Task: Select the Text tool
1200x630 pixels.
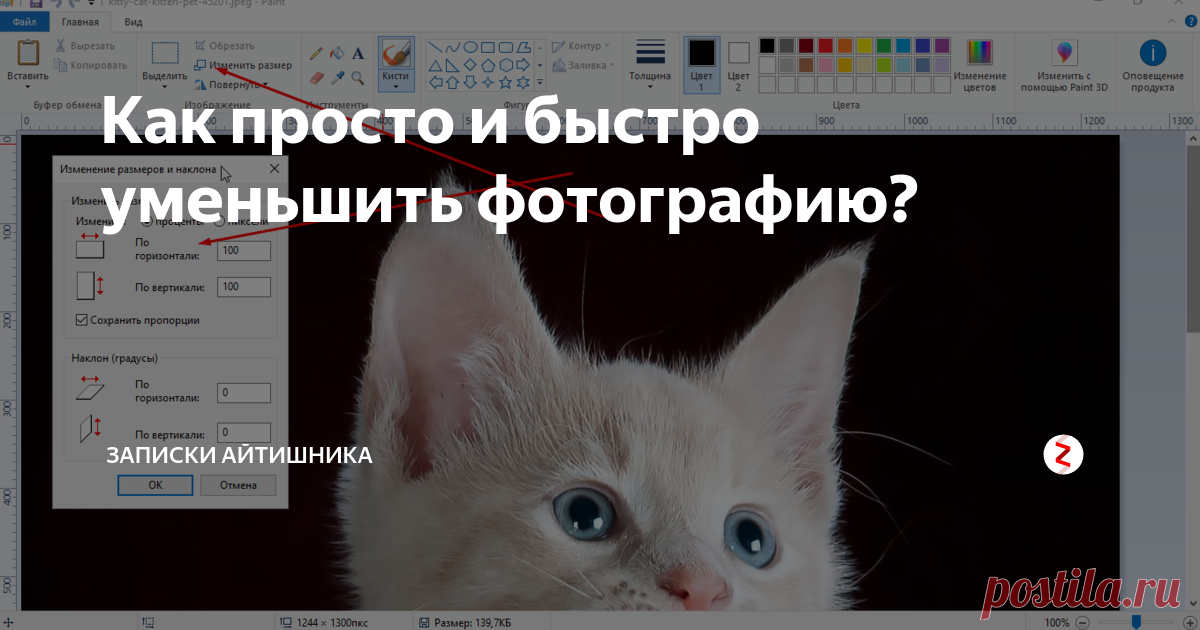Action: (x=357, y=54)
